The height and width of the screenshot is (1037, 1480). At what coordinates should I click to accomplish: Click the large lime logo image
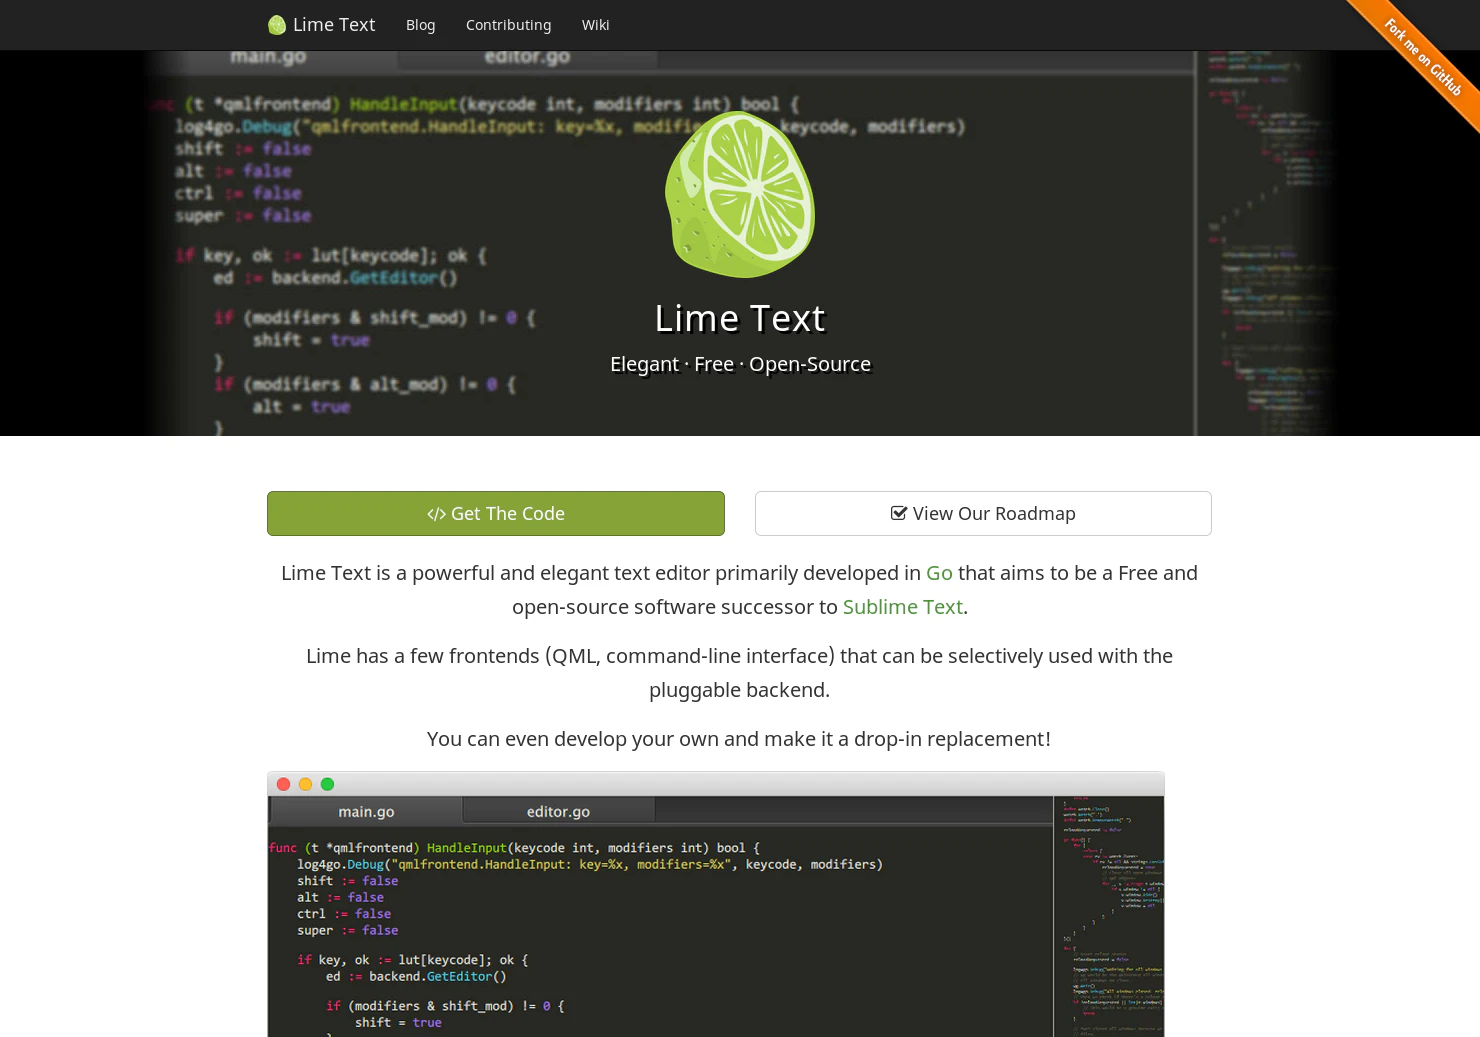[740, 194]
